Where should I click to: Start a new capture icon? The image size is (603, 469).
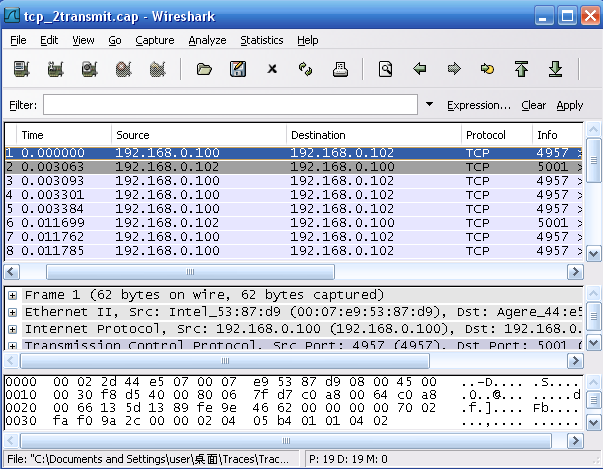pyautogui.click(x=89, y=69)
